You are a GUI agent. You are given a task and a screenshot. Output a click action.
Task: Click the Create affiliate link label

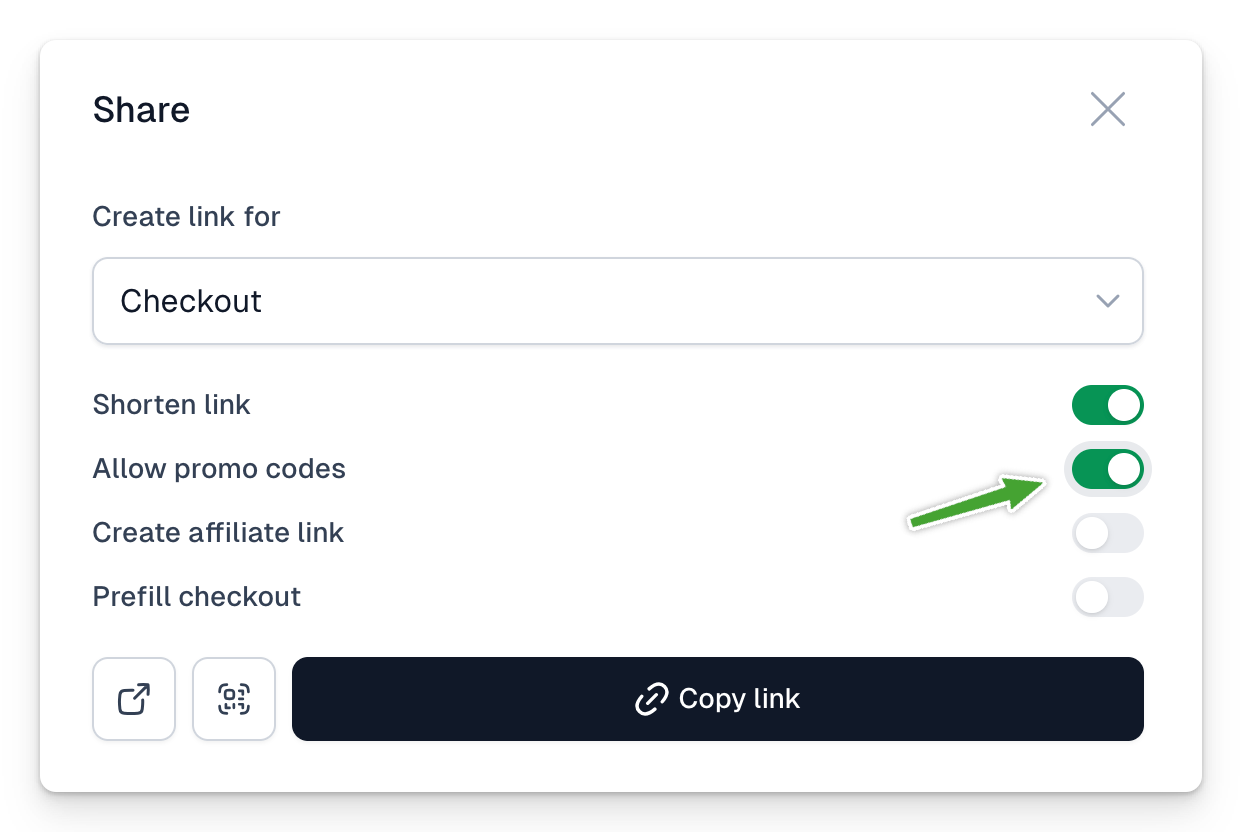[218, 533]
